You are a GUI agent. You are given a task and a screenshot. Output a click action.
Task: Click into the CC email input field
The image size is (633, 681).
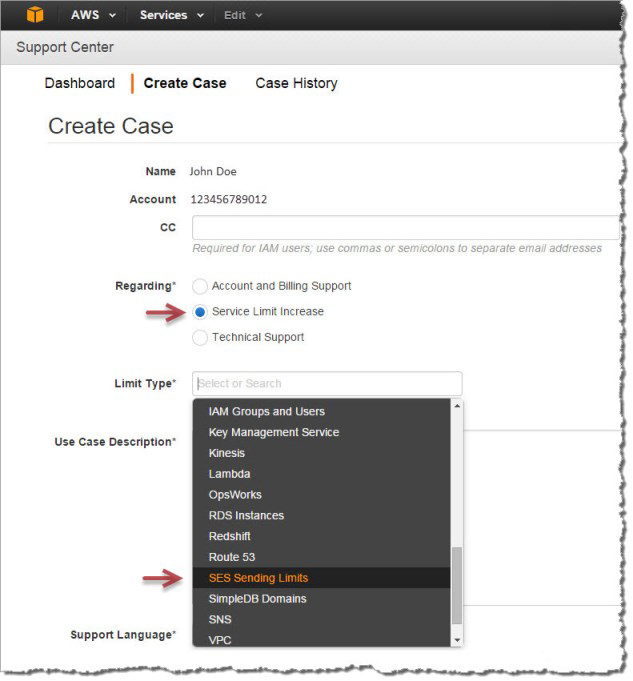pyautogui.click(x=406, y=227)
